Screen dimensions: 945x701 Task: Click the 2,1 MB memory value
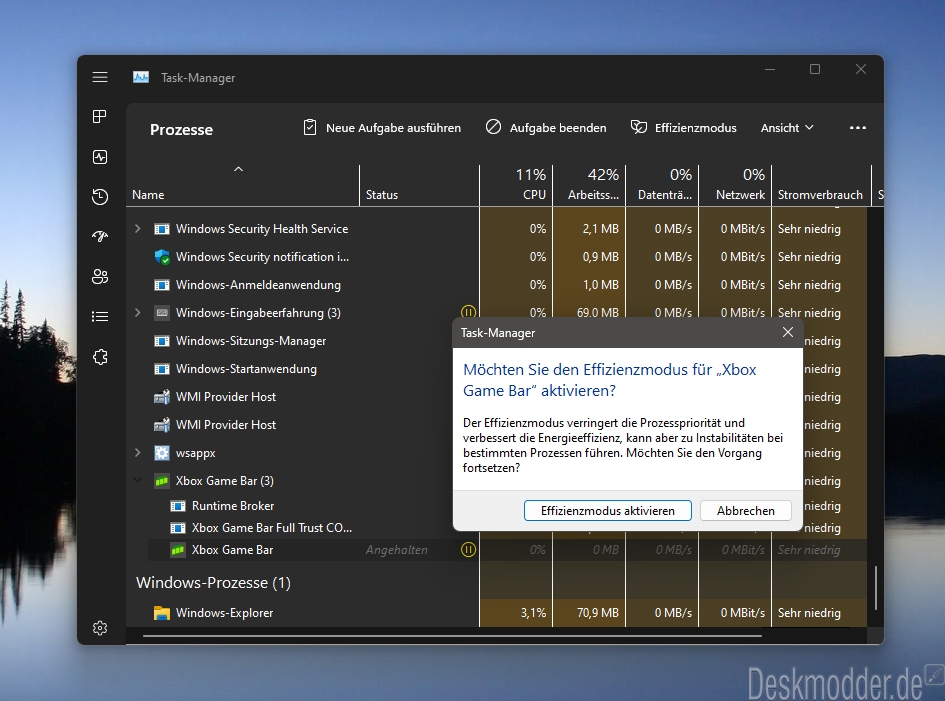(x=601, y=229)
